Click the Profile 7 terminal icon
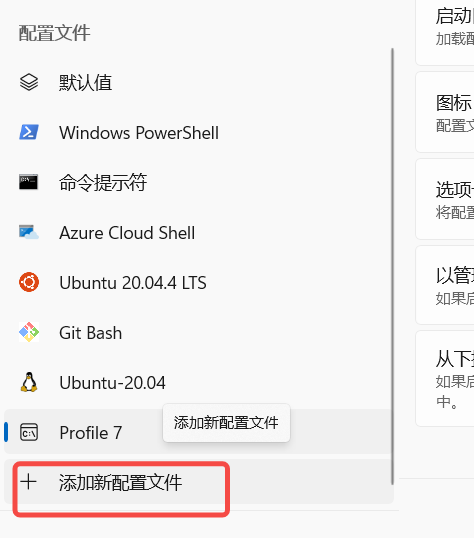Screen dimensions: 474x538 (29, 432)
